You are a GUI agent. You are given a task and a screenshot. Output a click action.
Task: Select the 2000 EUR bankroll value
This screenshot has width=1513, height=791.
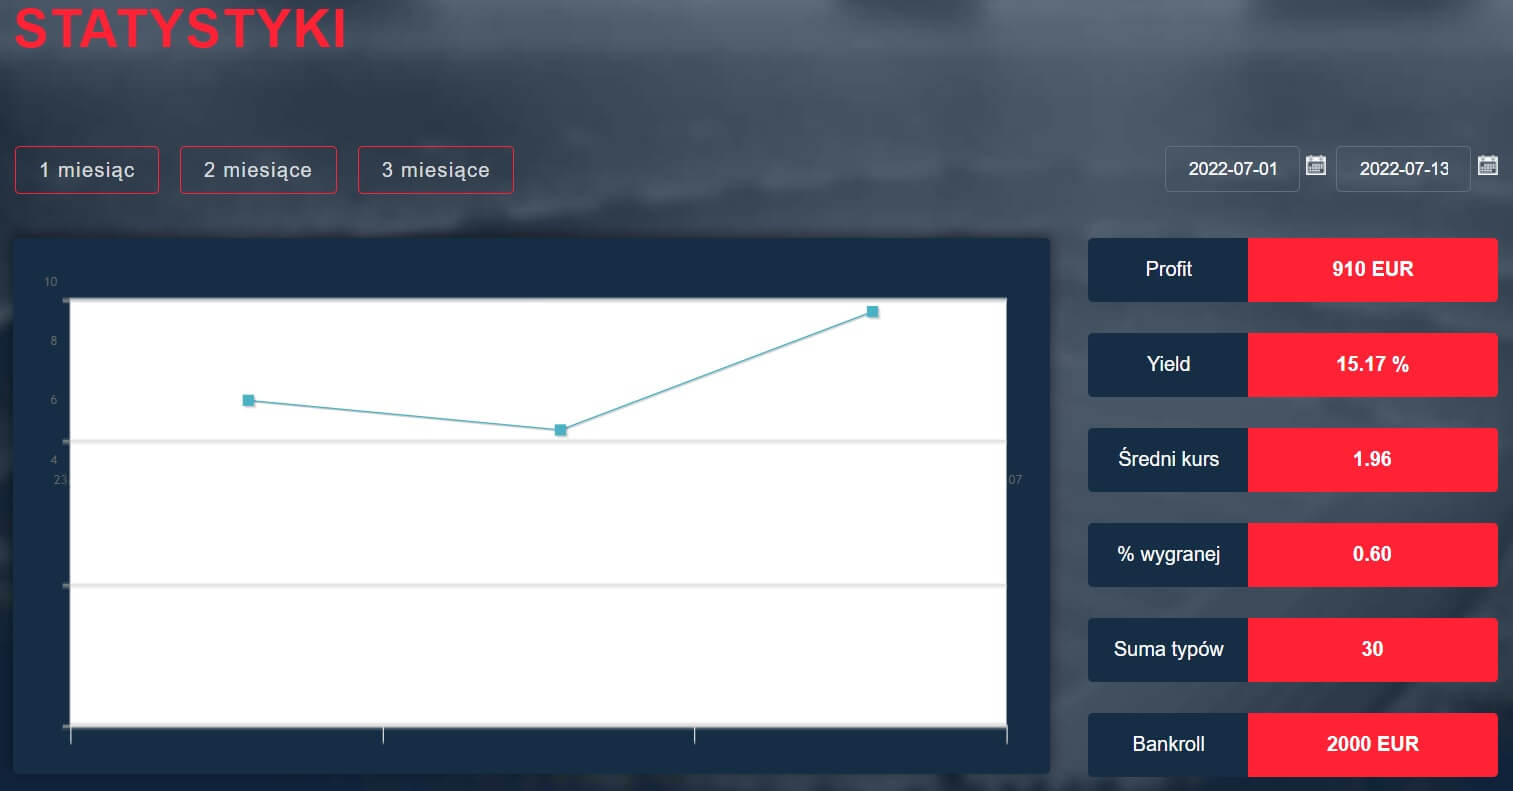pos(1372,744)
